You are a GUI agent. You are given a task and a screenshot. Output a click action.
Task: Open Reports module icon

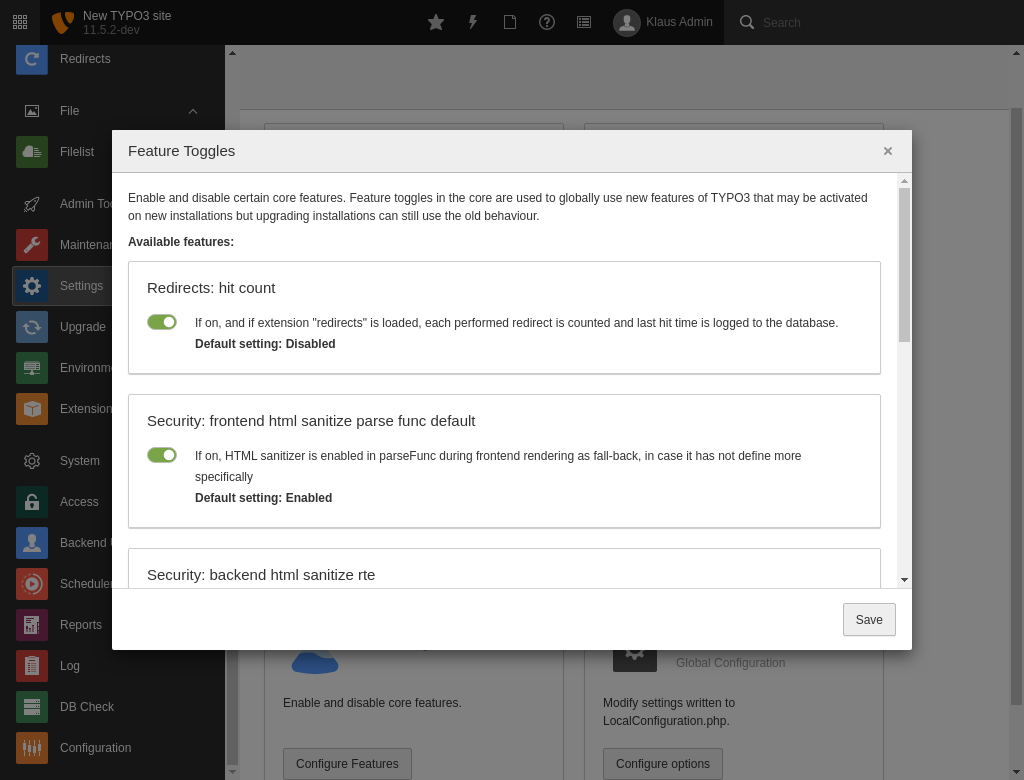pyautogui.click(x=32, y=625)
